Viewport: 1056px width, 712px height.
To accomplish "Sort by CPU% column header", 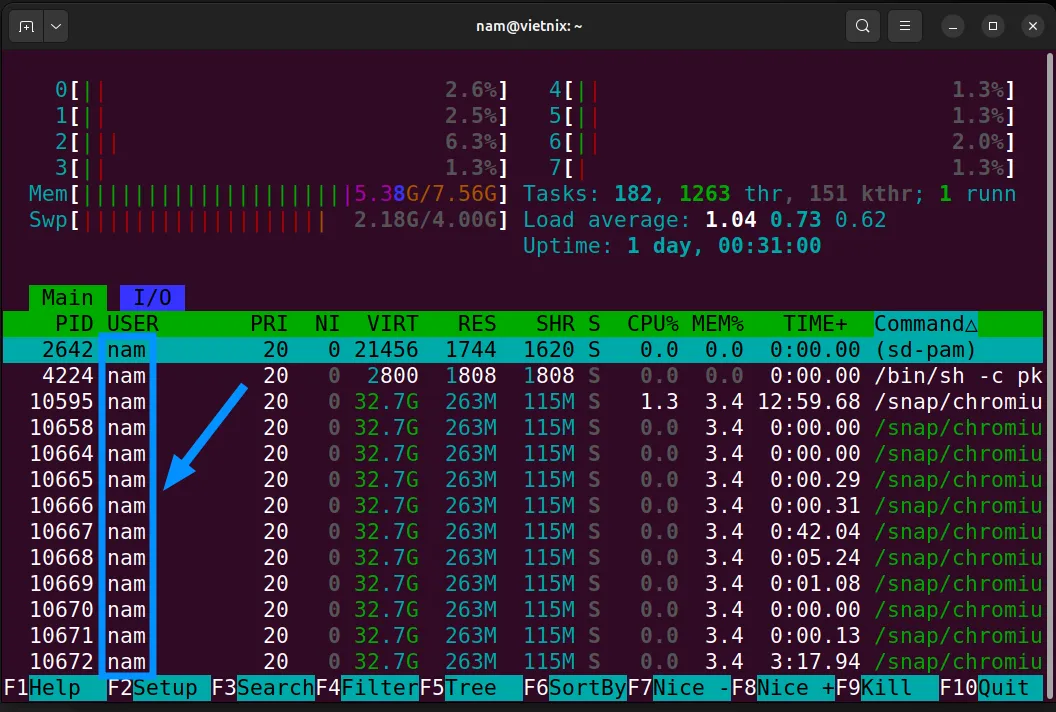I will pyautogui.click(x=653, y=324).
